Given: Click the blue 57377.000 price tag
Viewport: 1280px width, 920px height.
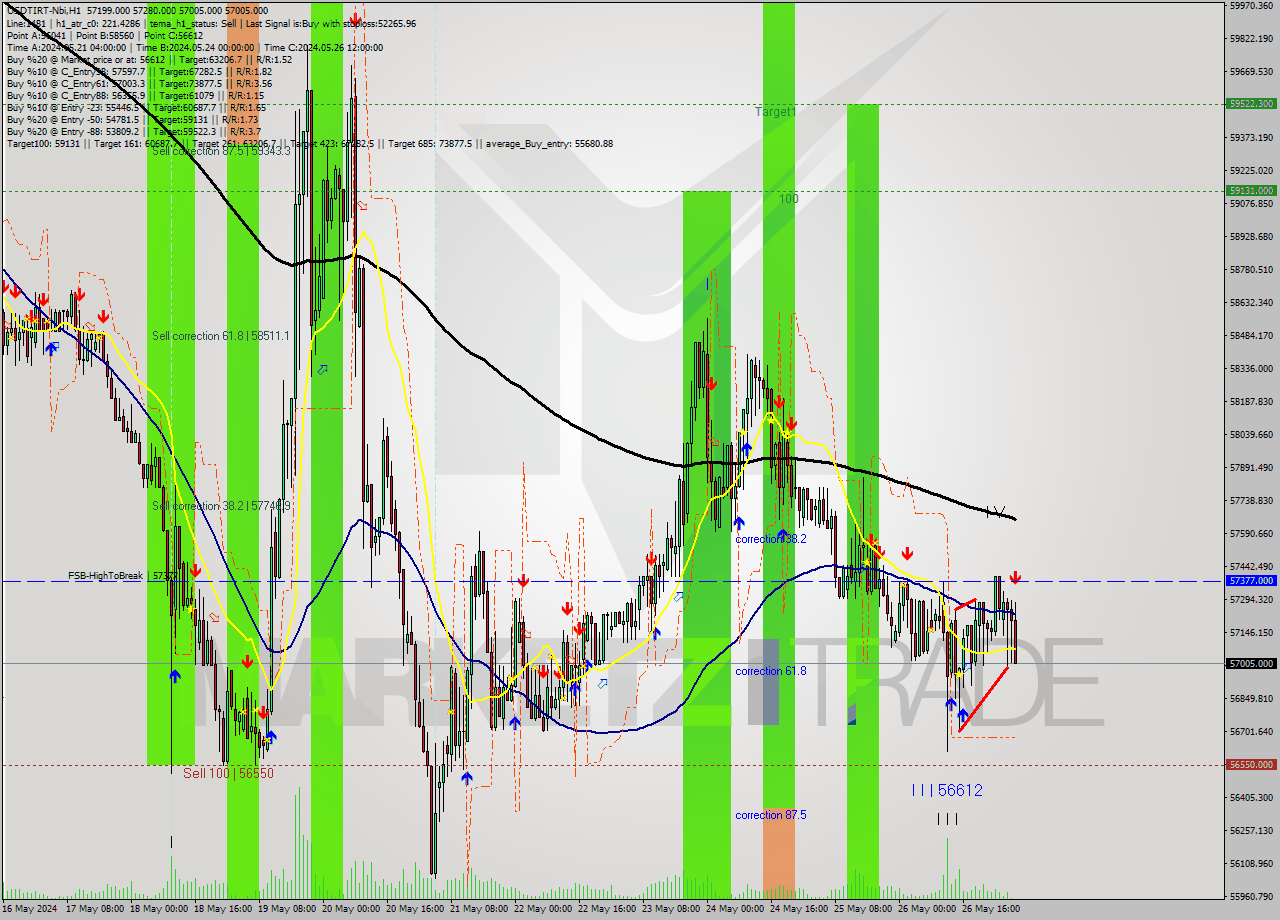Looking at the screenshot, I should pos(1251,580).
